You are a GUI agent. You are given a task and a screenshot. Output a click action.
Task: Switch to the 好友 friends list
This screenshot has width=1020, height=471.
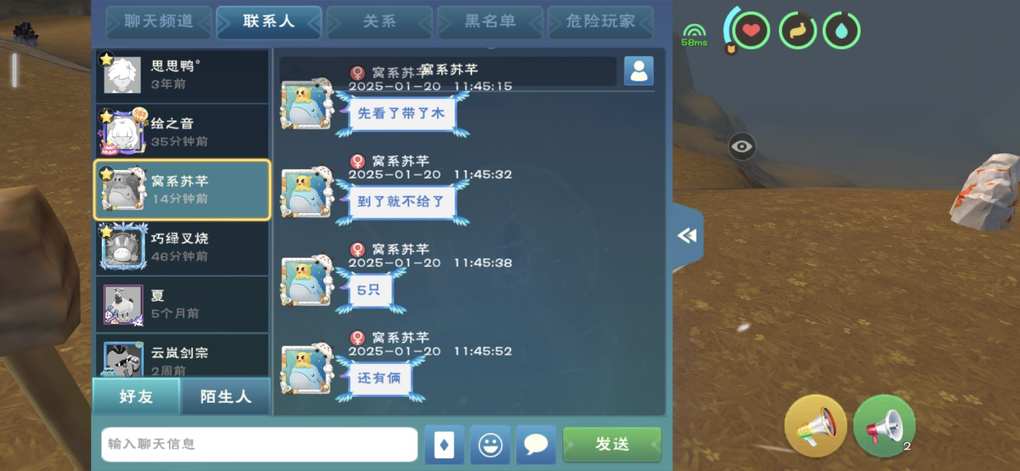[x=136, y=396]
